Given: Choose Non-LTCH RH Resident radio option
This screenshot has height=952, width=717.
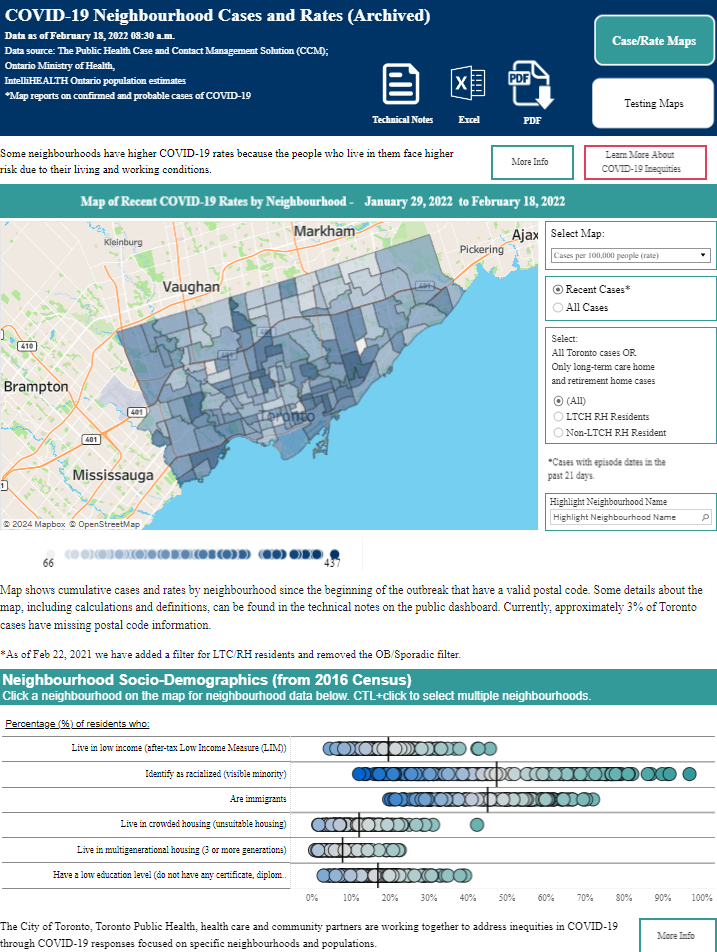Looking at the screenshot, I should coord(558,433).
